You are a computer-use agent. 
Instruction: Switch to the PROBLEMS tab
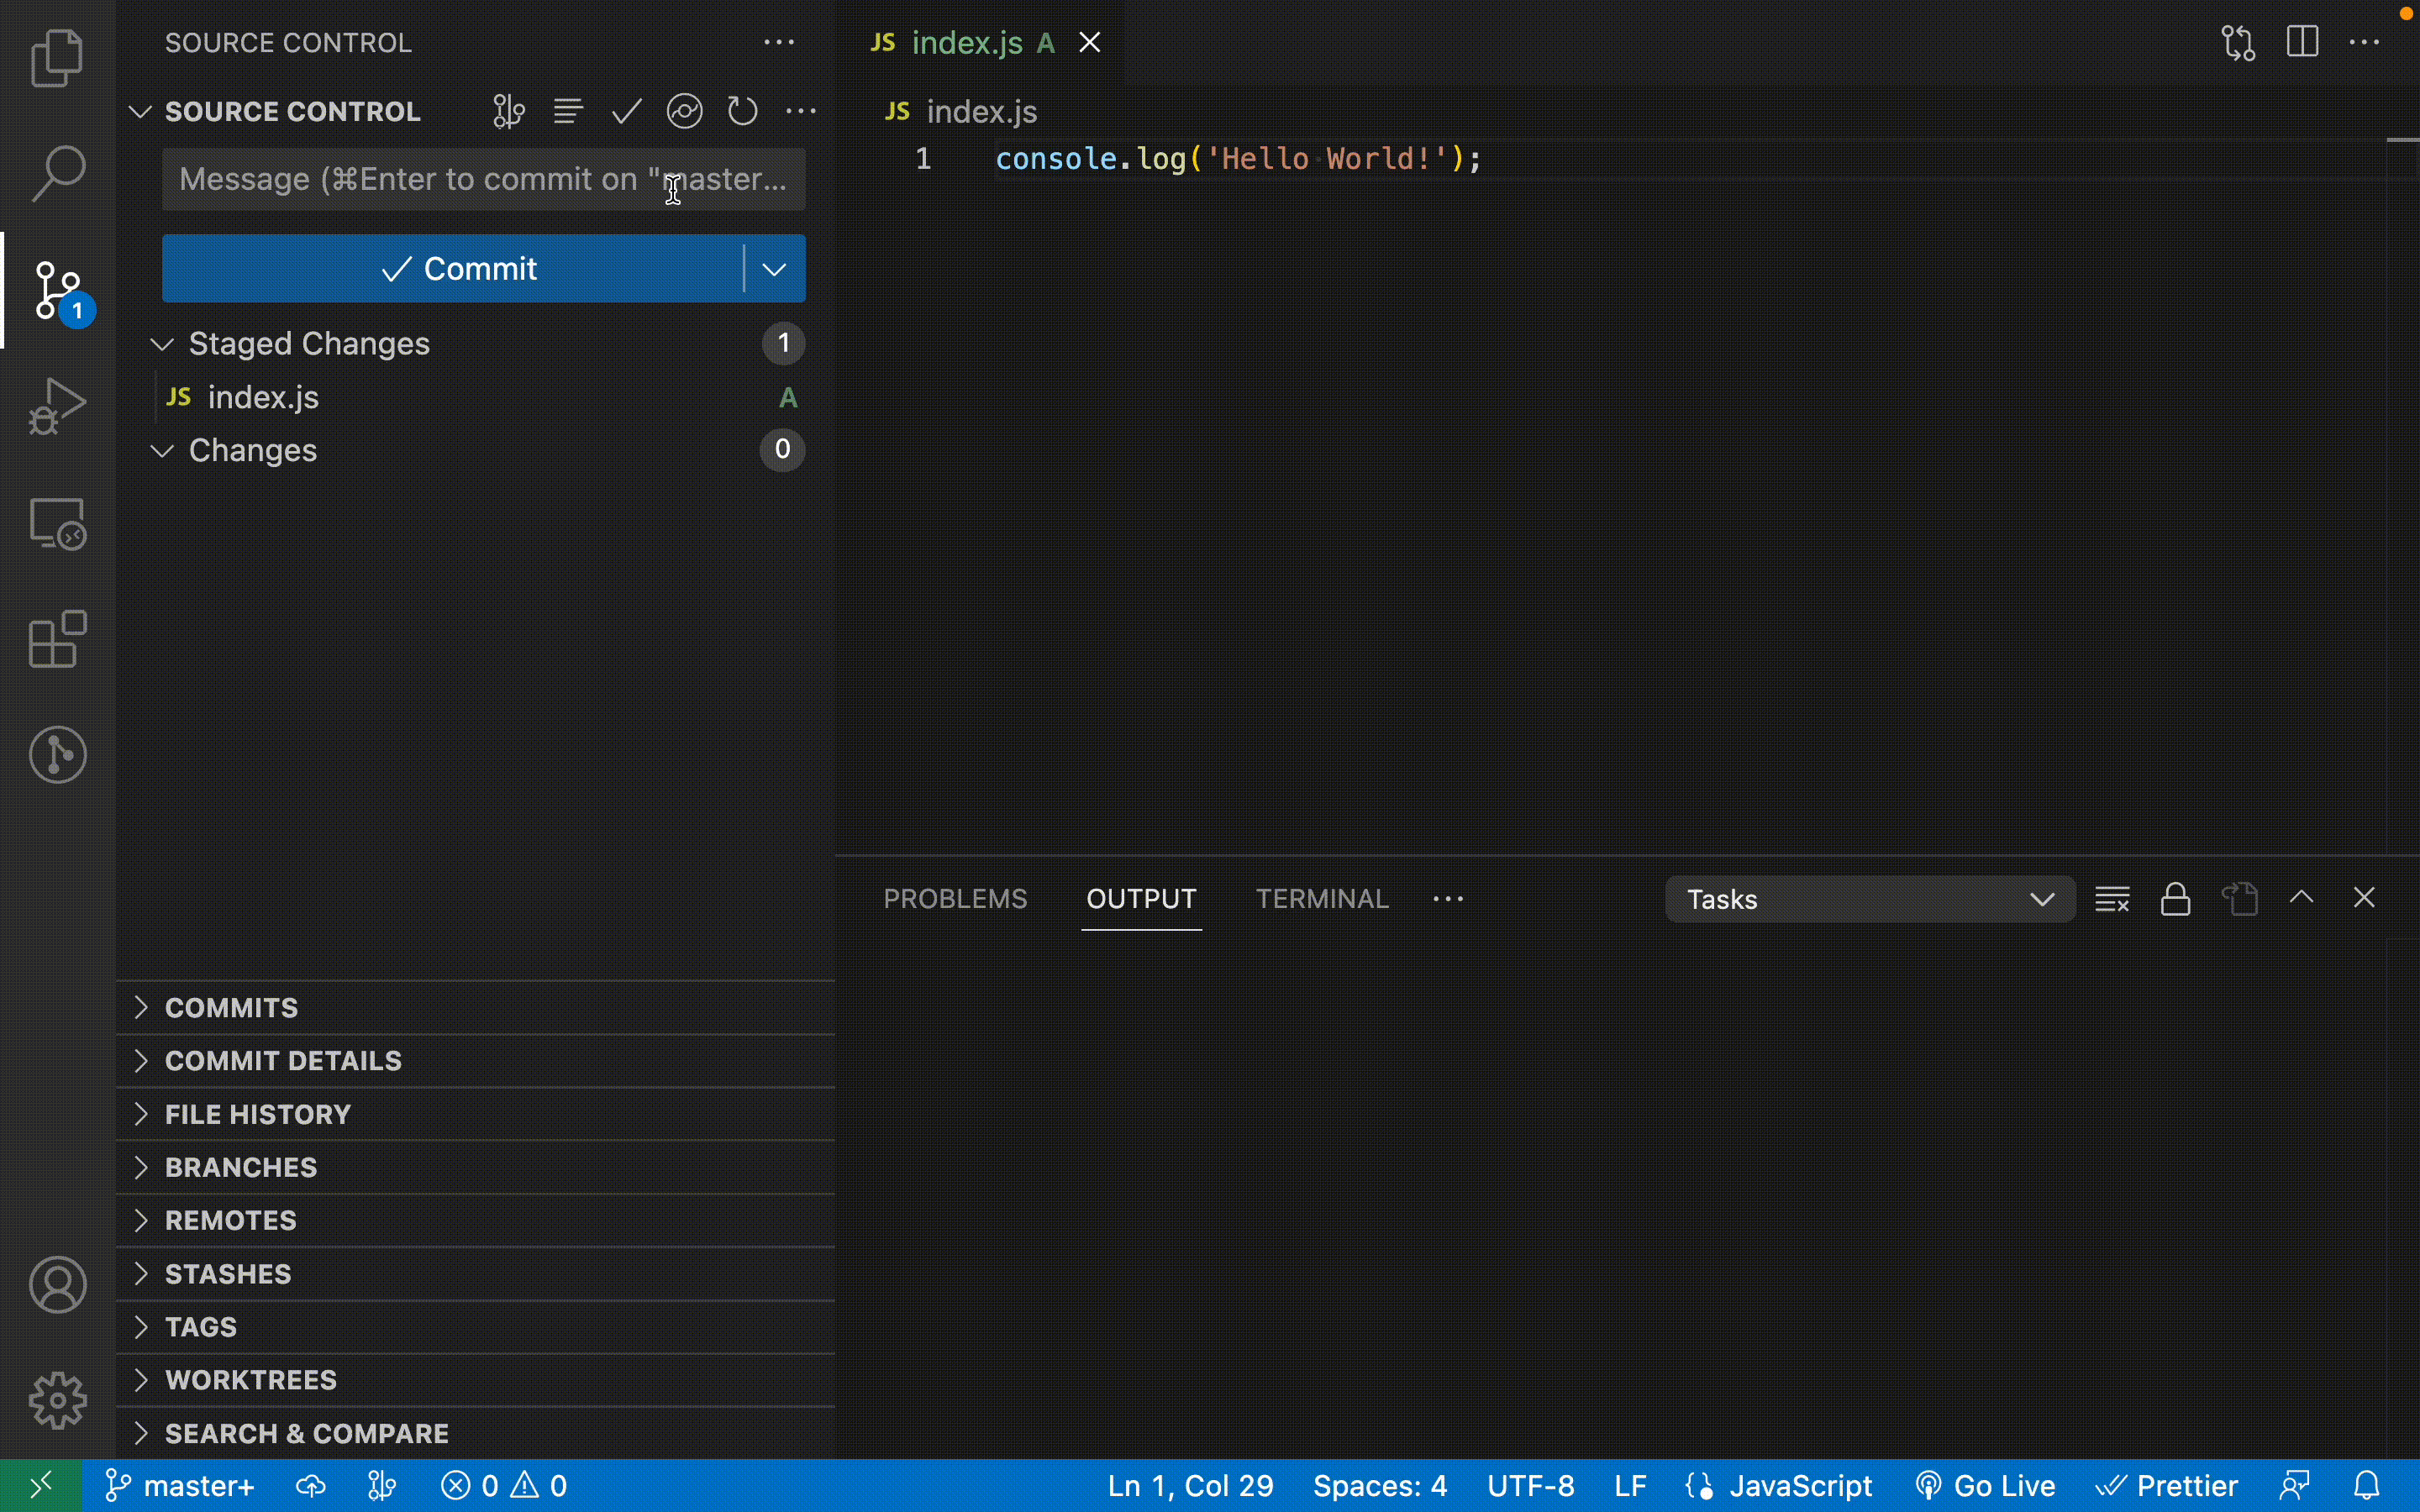[x=955, y=899]
